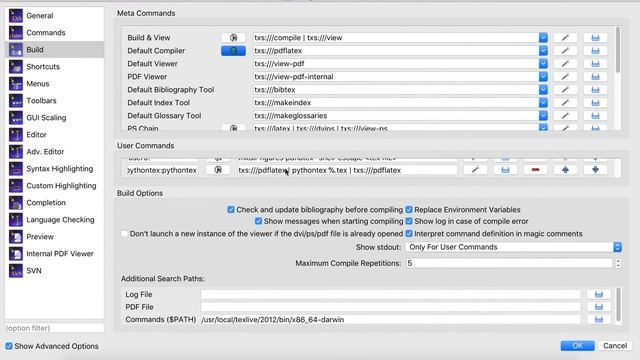The height and width of the screenshot is (360, 640).
Task: Open Default Glossary Tool dropdown arrow
Action: (543, 116)
